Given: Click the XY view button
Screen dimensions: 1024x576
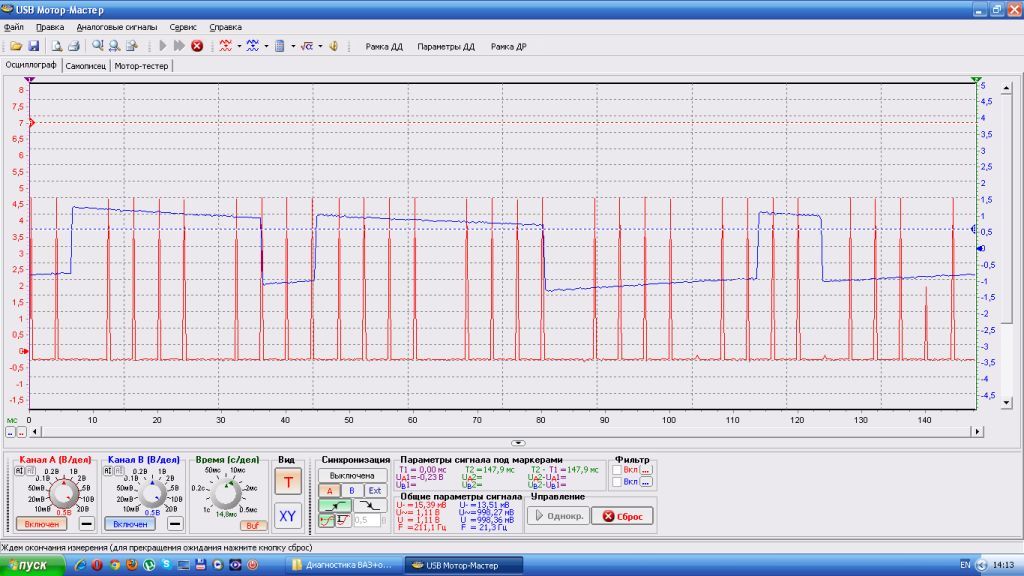Looking at the screenshot, I should pyautogui.click(x=287, y=516).
